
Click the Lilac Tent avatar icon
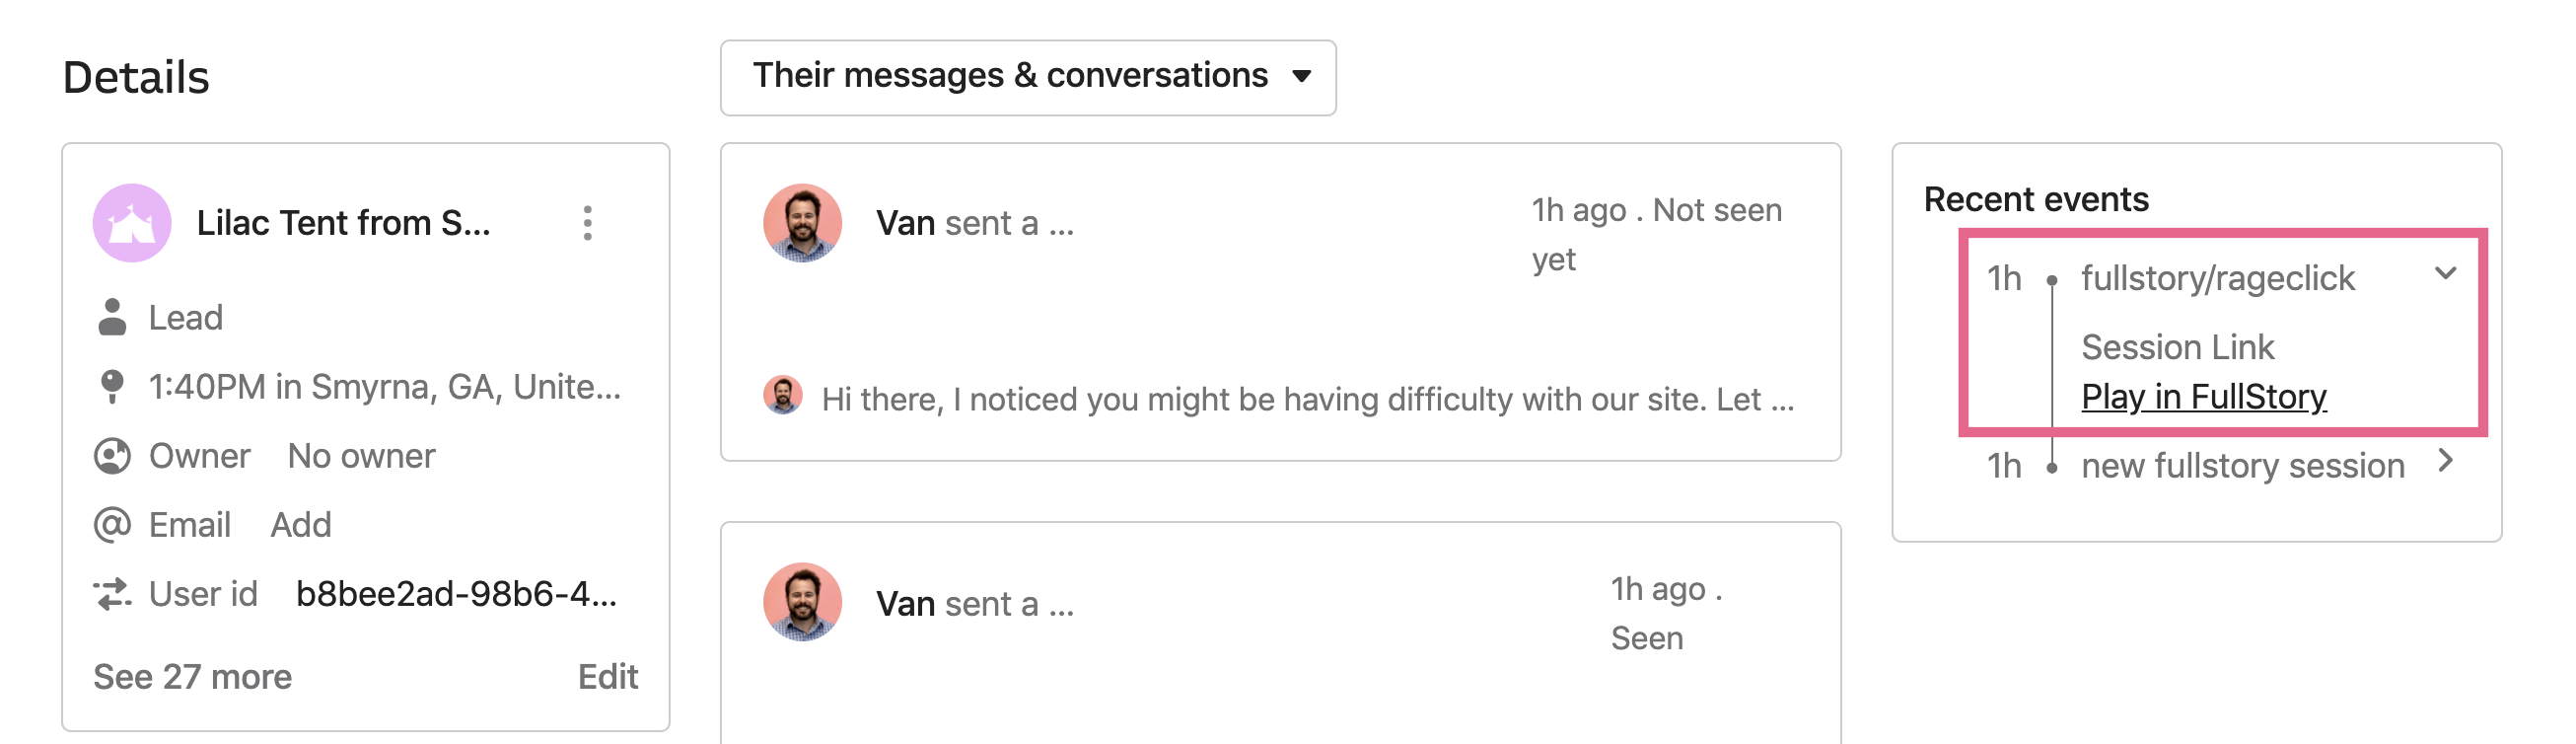pyautogui.click(x=132, y=223)
